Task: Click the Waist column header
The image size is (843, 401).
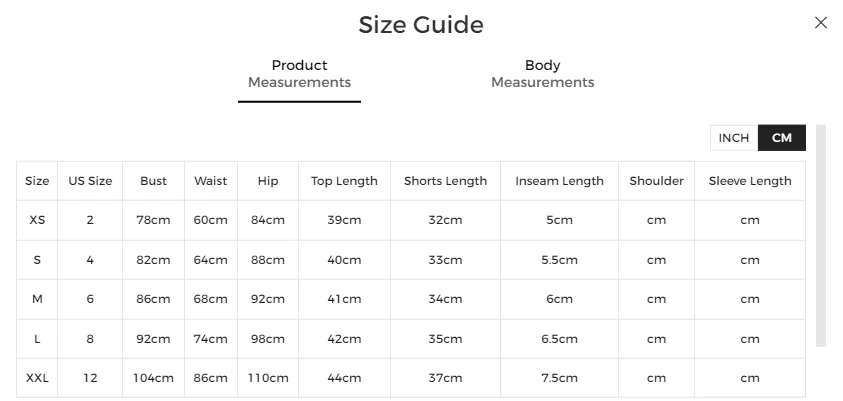Action: tap(211, 181)
